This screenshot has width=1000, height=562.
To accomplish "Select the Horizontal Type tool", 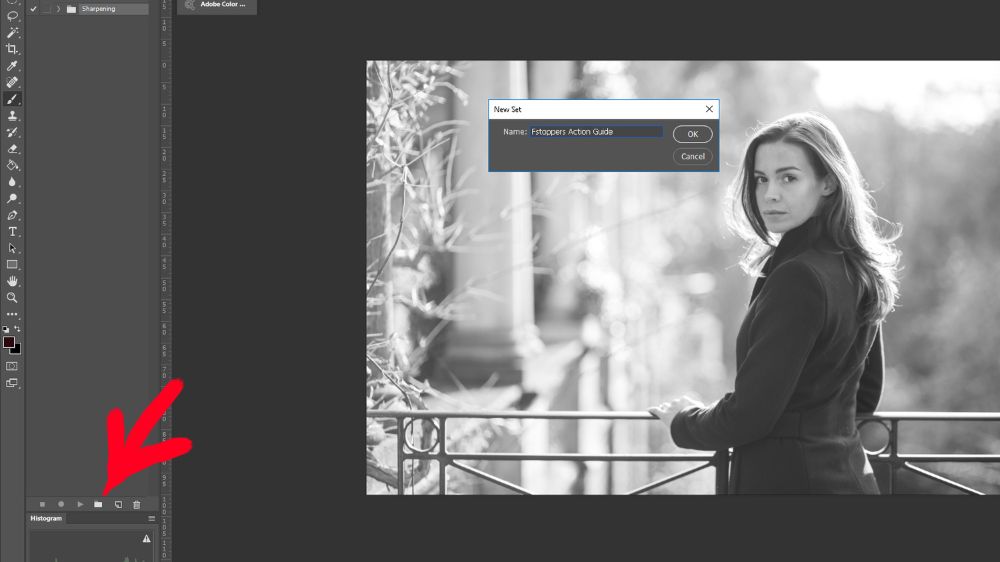I will tap(12, 232).
